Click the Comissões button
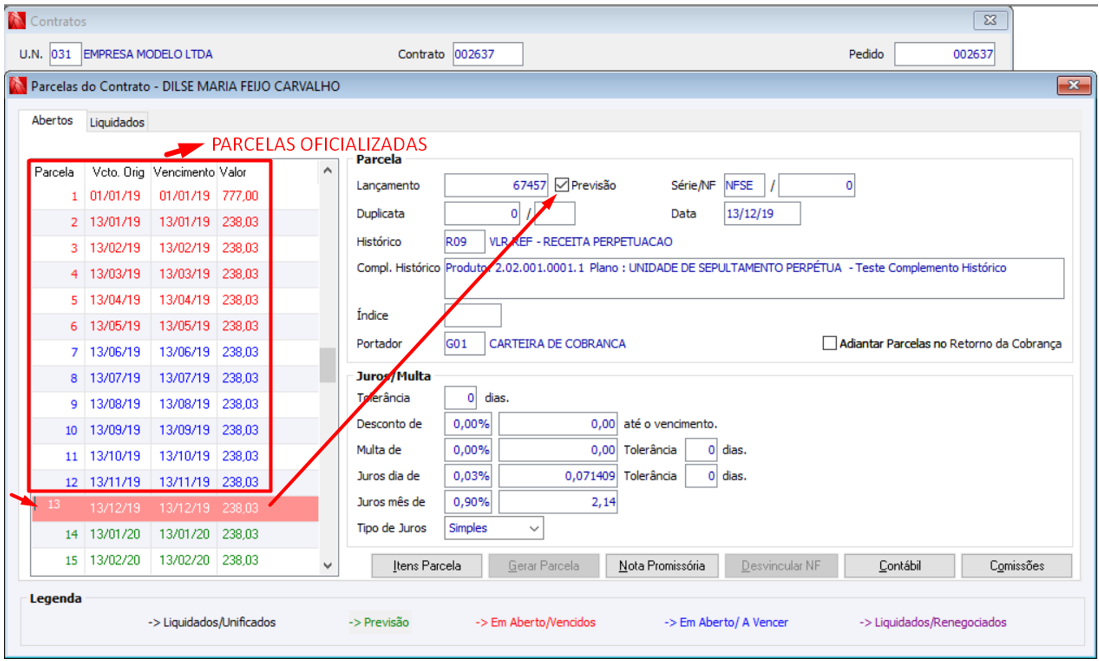 [1017, 566]
